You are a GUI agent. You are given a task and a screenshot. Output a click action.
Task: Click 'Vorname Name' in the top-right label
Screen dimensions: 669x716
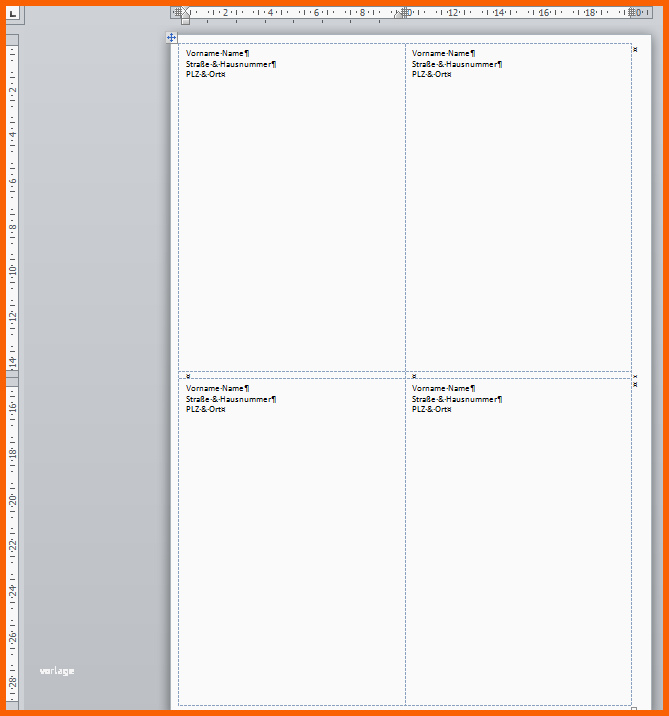click(x=441, y=53)
